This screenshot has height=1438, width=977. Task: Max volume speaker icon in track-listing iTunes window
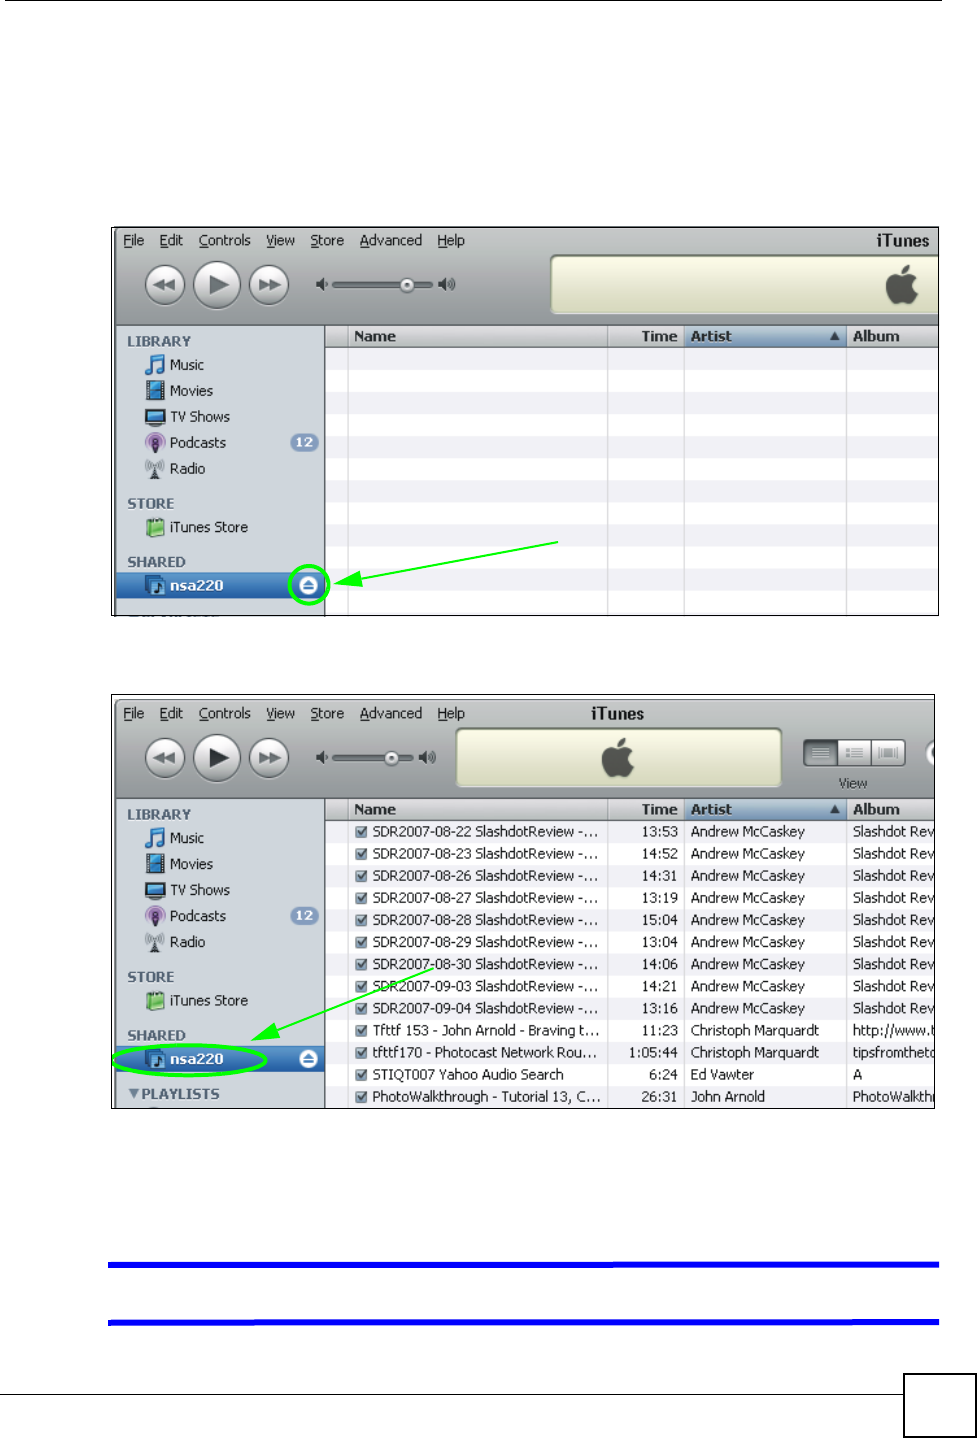428,758
